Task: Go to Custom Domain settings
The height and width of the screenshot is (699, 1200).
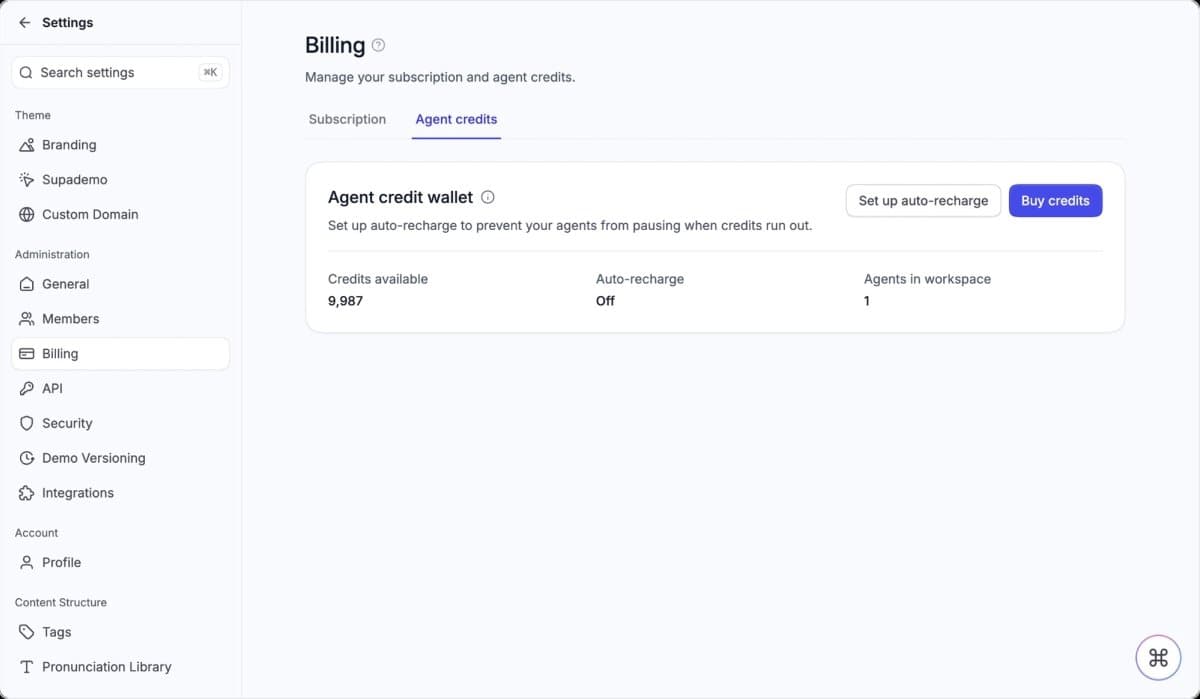Action: pyautogui.click(x=120, y=214)
